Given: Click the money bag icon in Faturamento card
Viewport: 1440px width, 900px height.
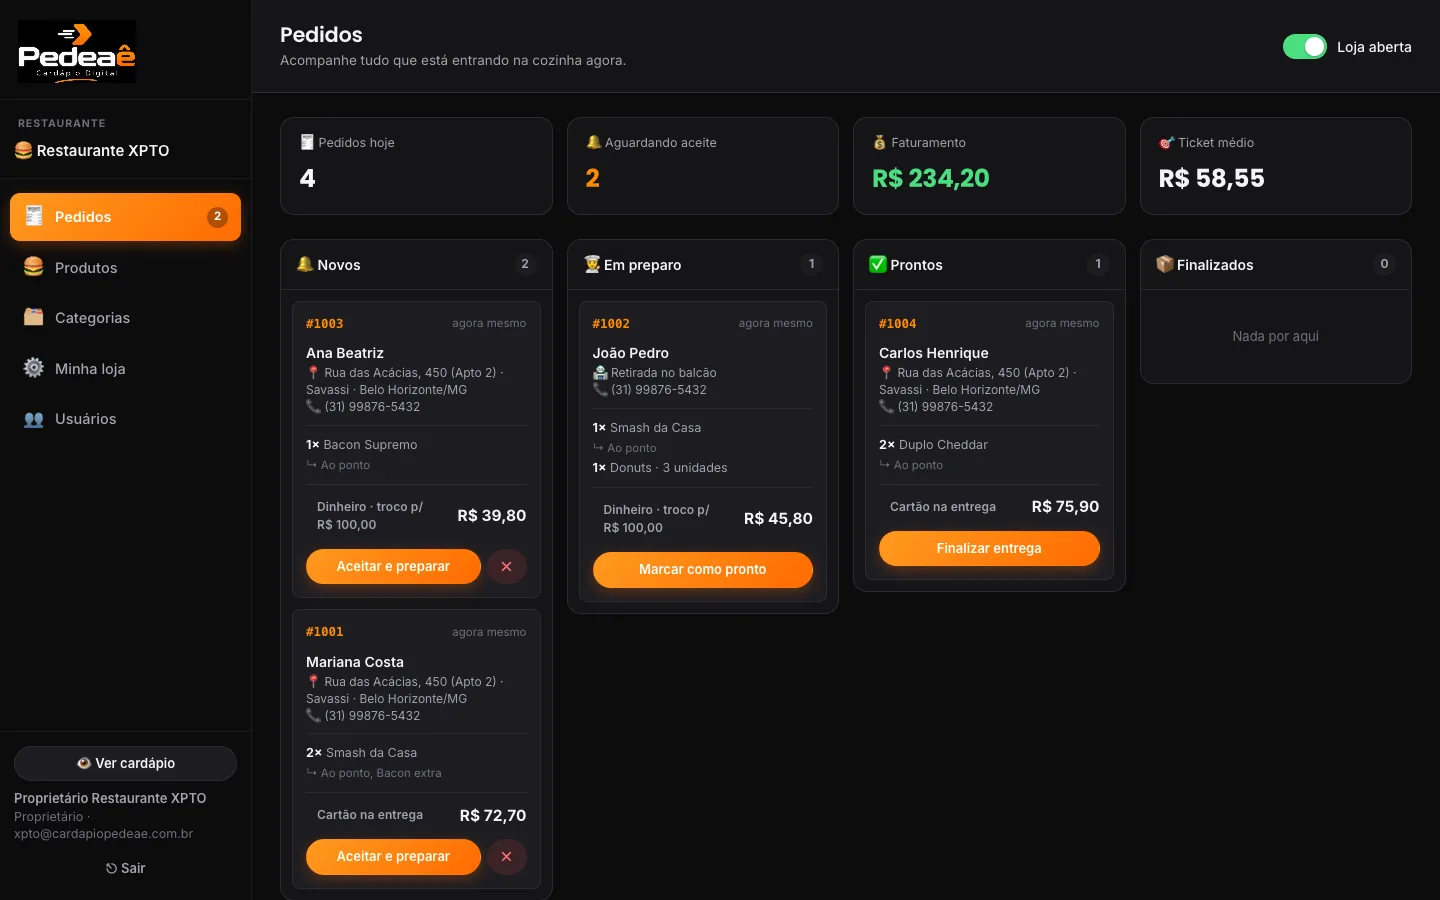Looking at the screenshot, I should pos(880,142).
